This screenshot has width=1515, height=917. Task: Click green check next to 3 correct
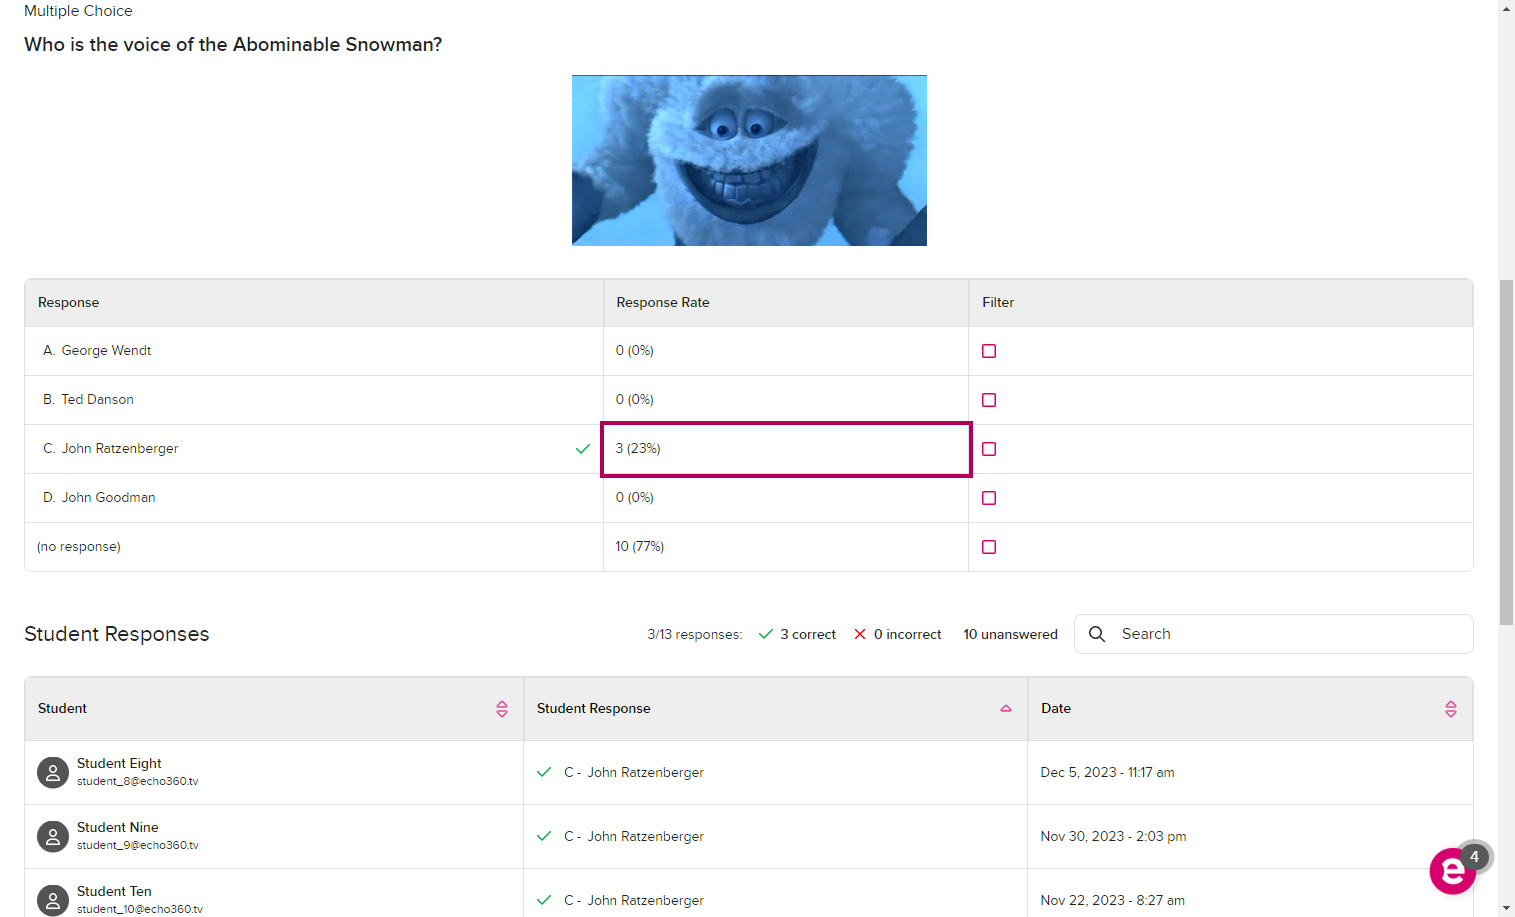[x=766, y=634]
